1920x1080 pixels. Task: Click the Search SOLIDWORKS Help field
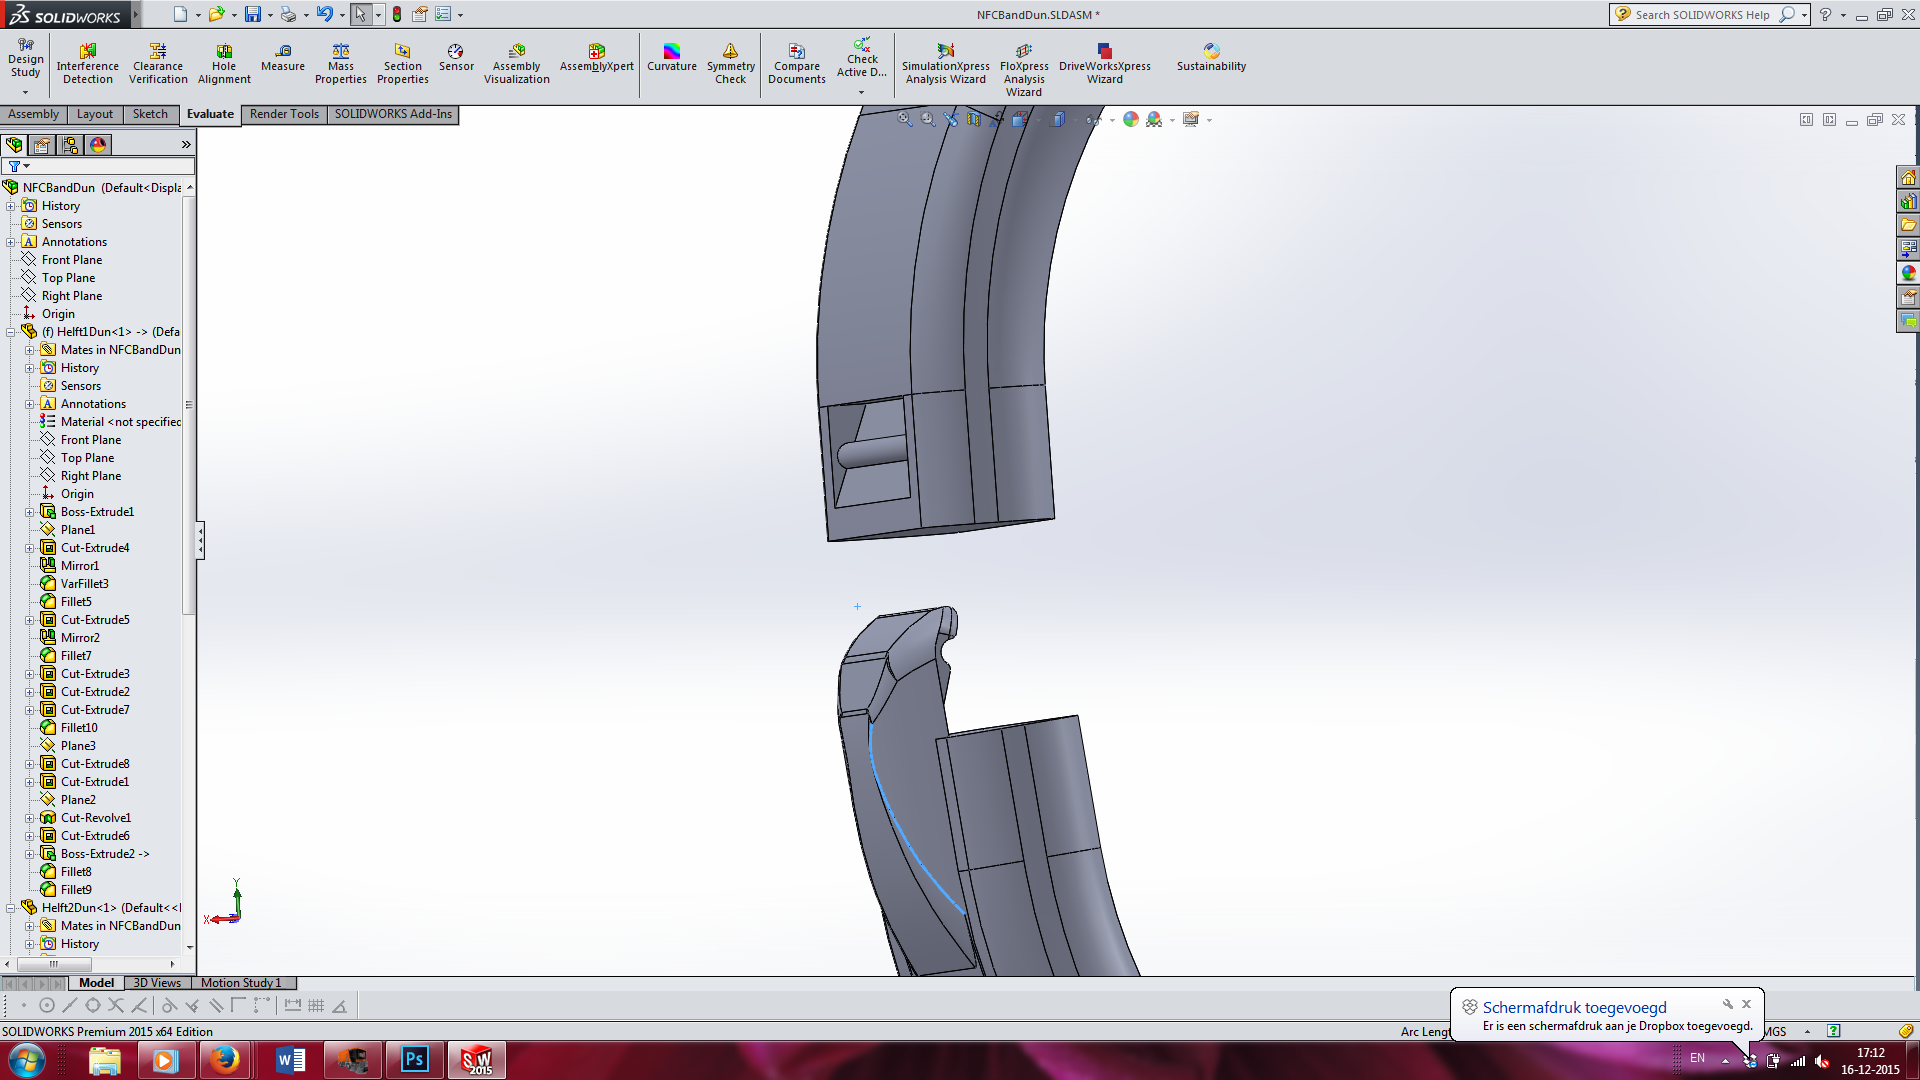point(1703,15)
